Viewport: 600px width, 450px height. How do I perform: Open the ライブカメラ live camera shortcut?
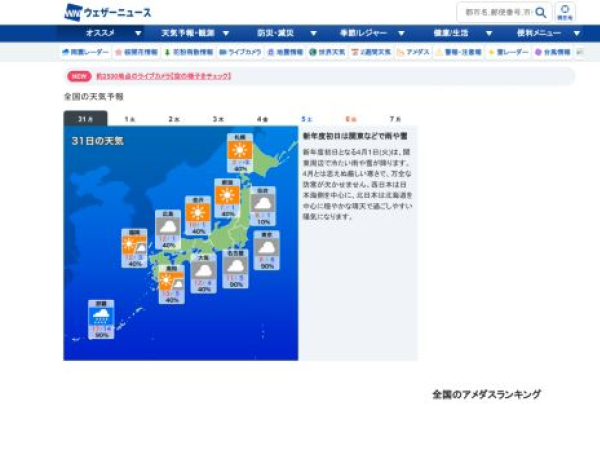[240, 52]
